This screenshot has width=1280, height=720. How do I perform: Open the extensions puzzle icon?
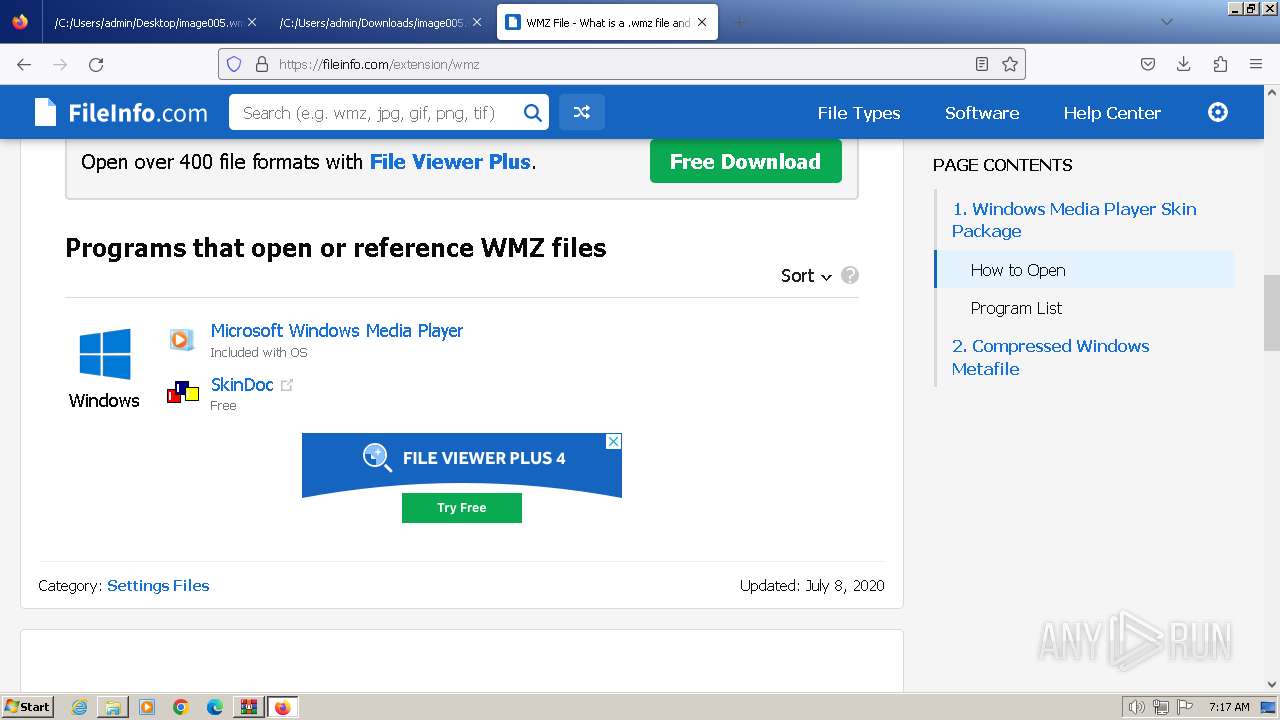pos(1220,64)
